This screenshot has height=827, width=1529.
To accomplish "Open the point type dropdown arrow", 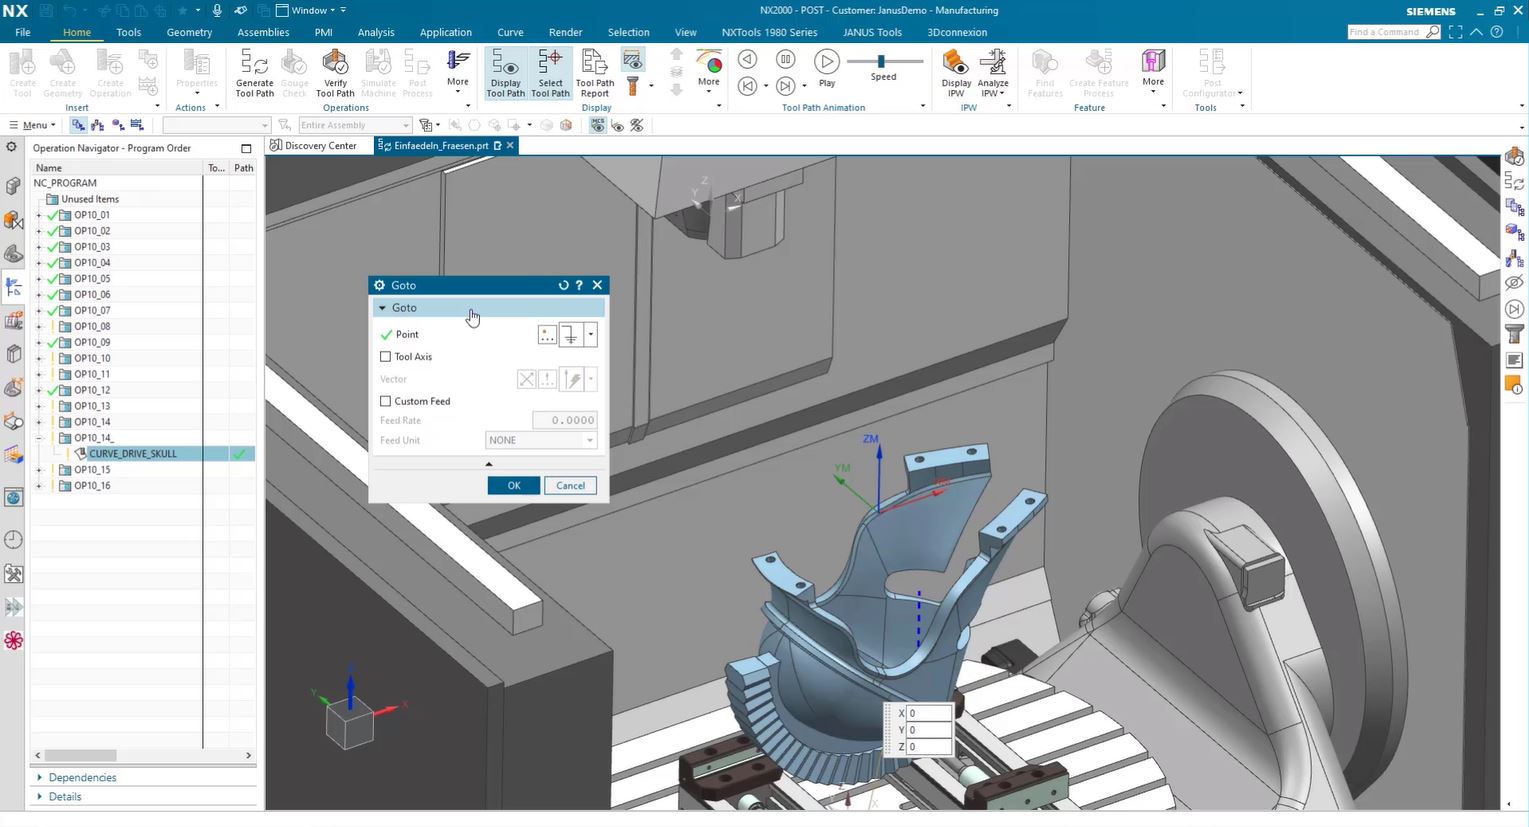I will [591, 335].
